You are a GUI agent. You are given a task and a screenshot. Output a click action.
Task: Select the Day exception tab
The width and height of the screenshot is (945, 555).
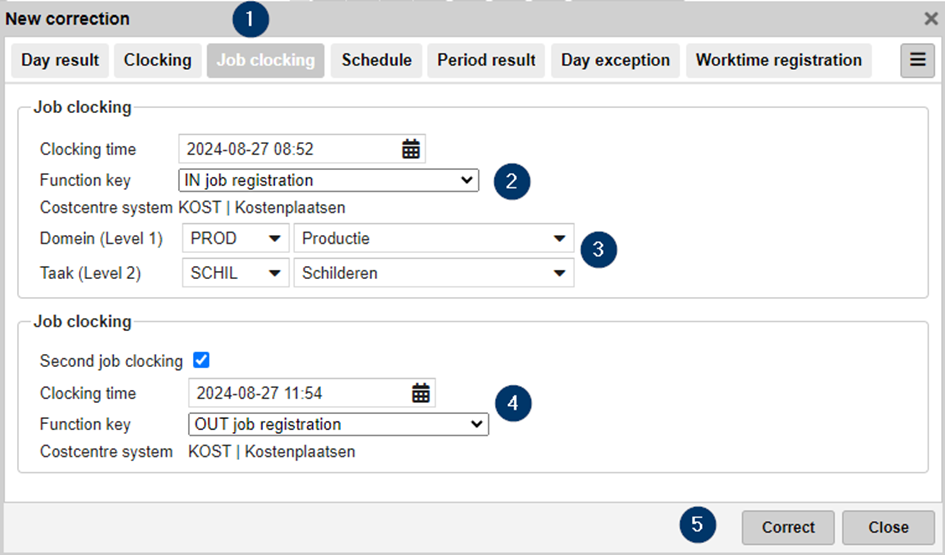tap(615, 60)
